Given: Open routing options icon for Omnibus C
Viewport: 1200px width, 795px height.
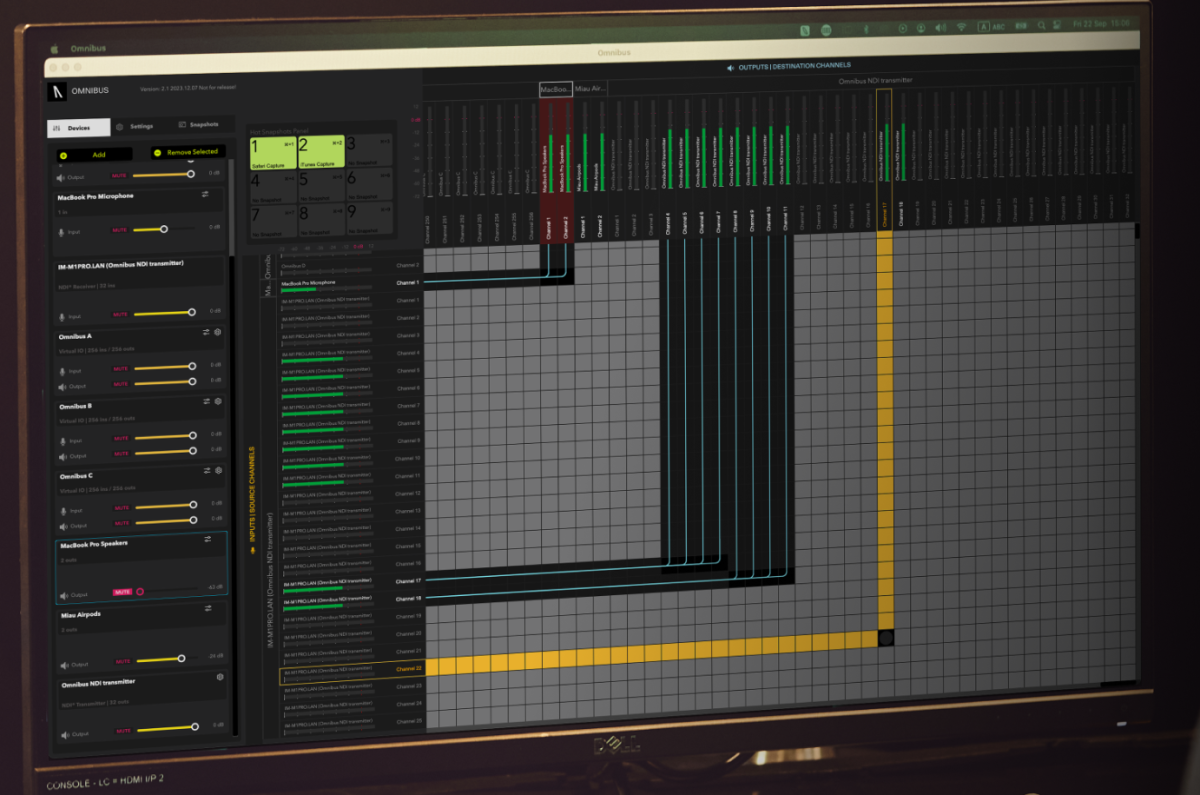Looking at the screenshot, I should click(x=207, y=470).
